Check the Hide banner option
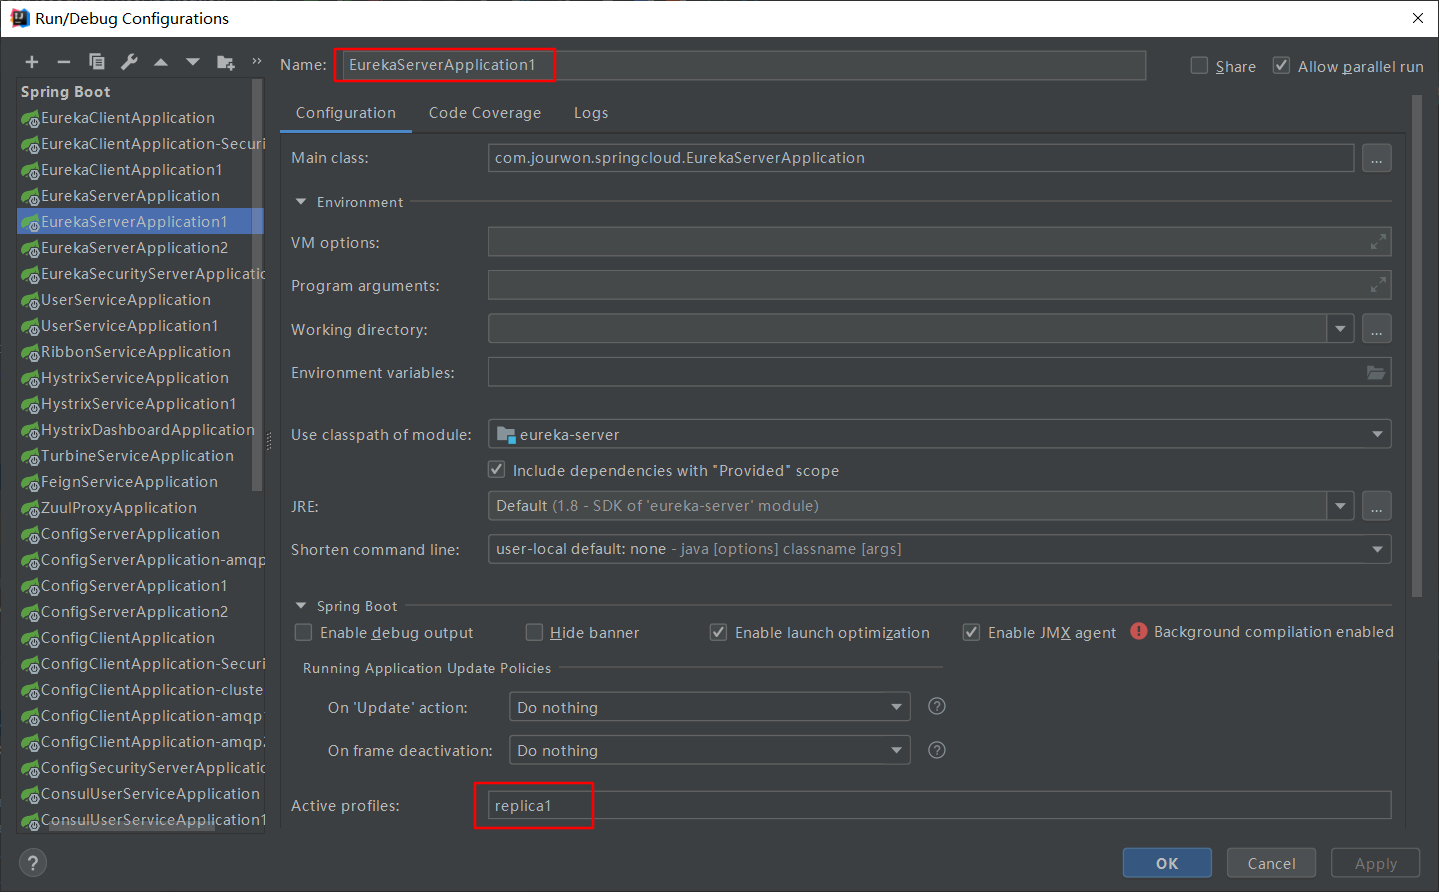This screenshot has width=1439, height=892. [534, 632]
